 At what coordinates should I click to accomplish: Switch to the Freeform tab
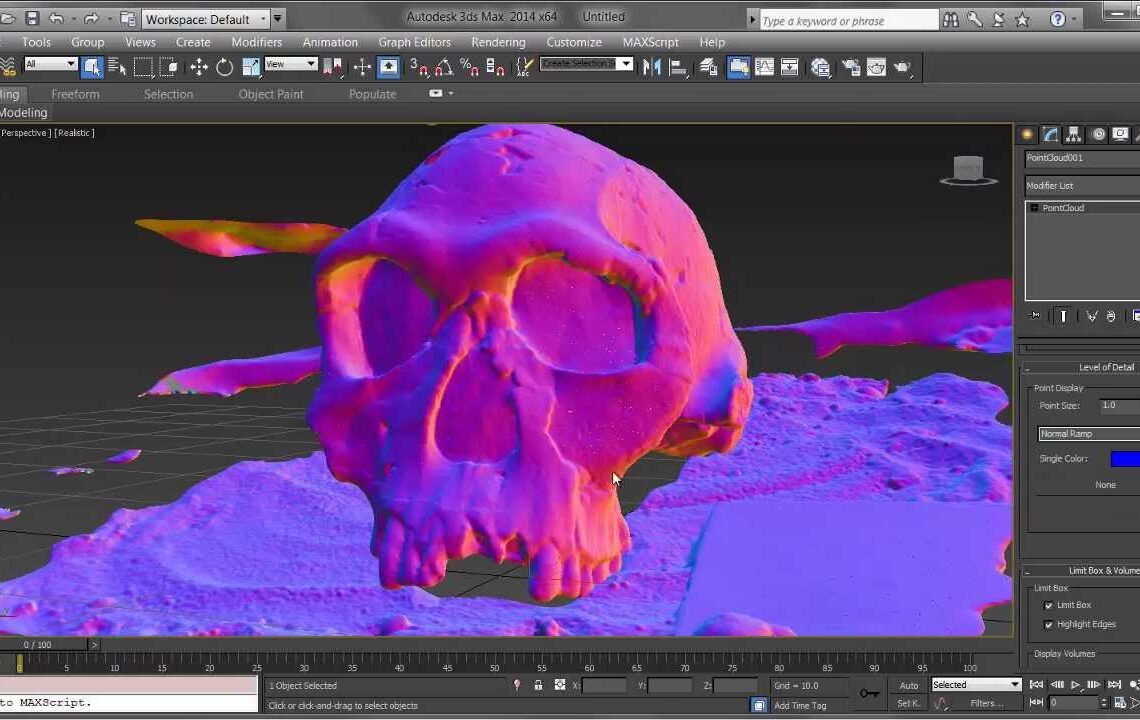pyautogui.click(x=75, y=94)
